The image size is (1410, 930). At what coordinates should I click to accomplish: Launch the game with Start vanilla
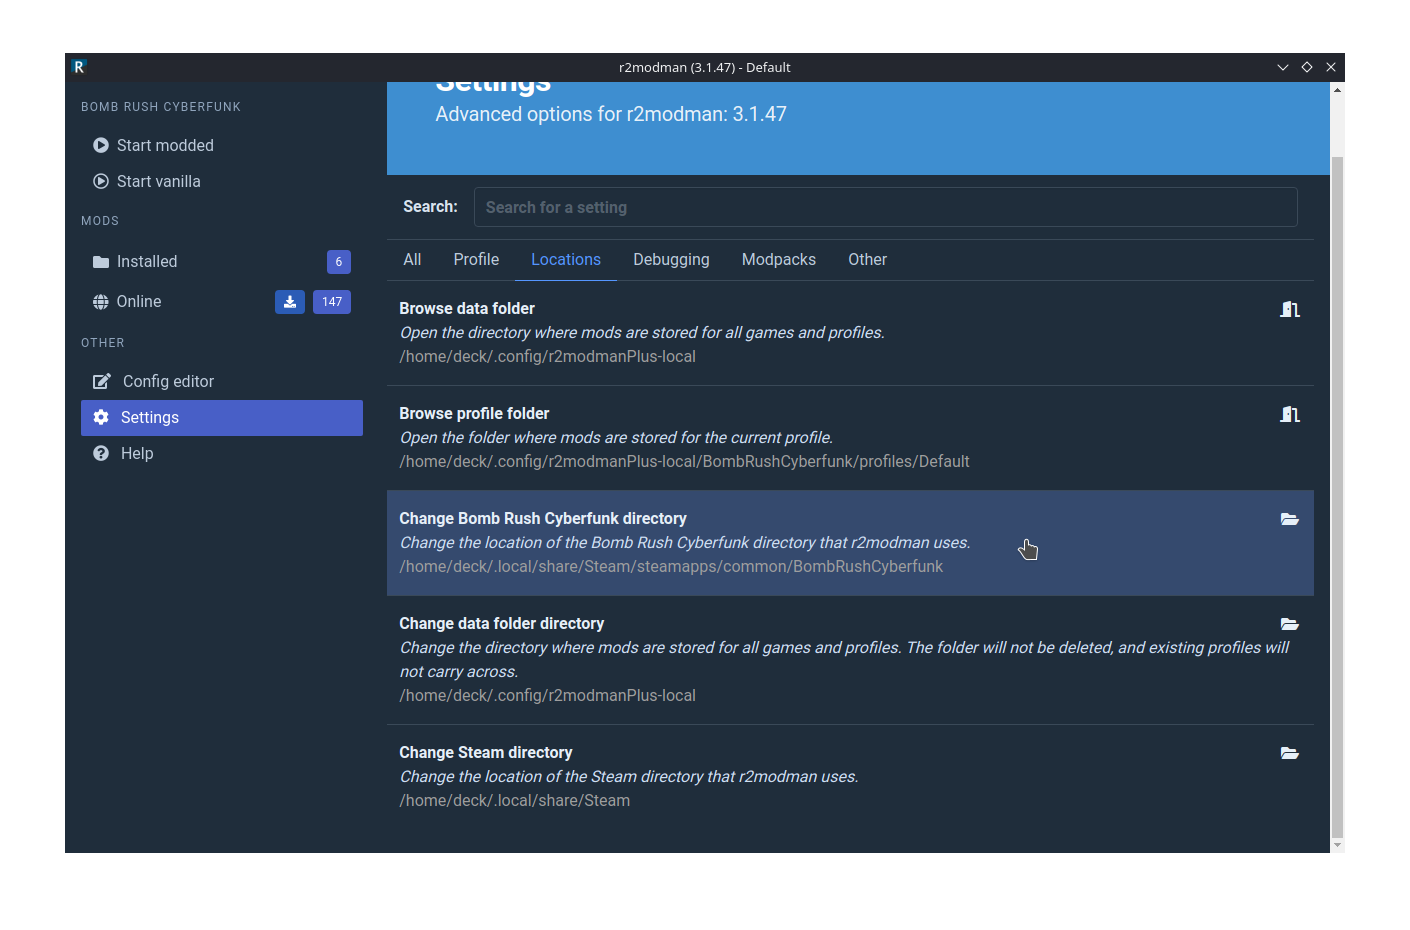(222, 181)
